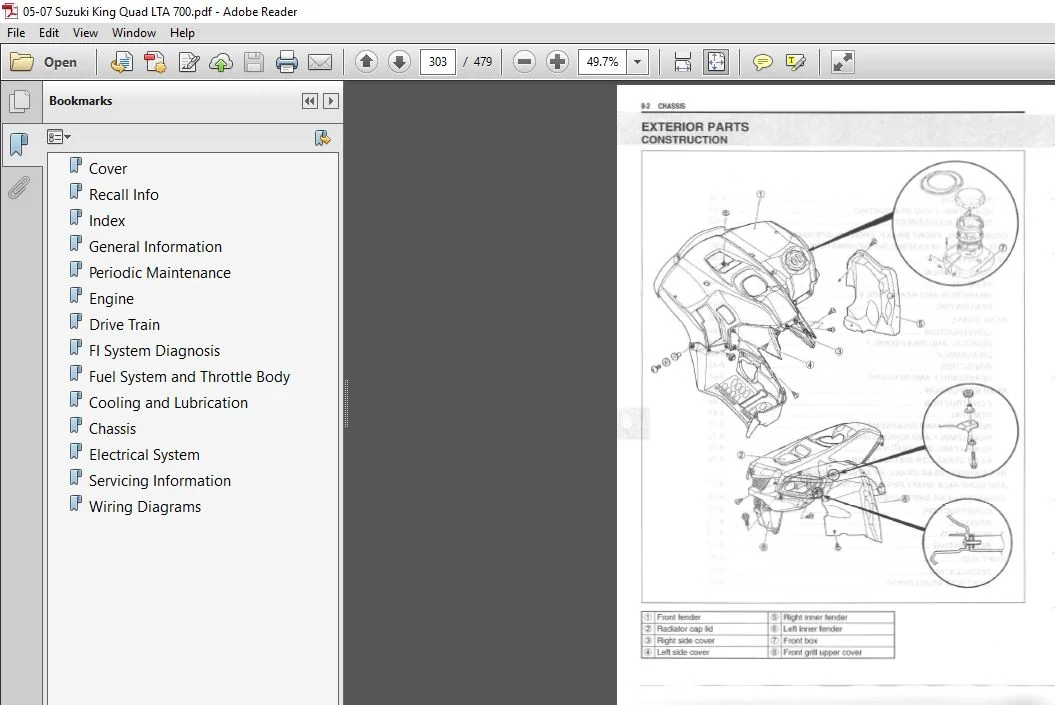Open the File menu
1055x705 pixels.
[x=16, y=32]
